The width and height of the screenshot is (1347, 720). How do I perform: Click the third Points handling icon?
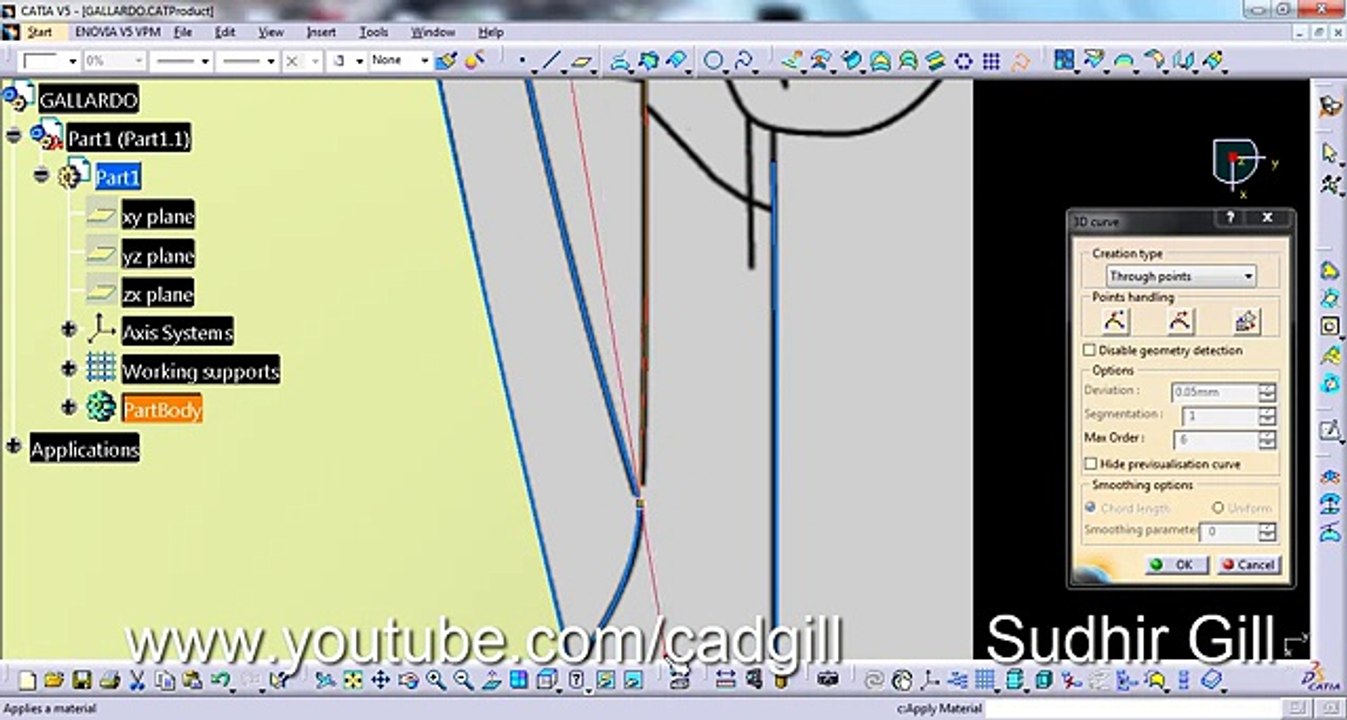tap(1246, 321)
